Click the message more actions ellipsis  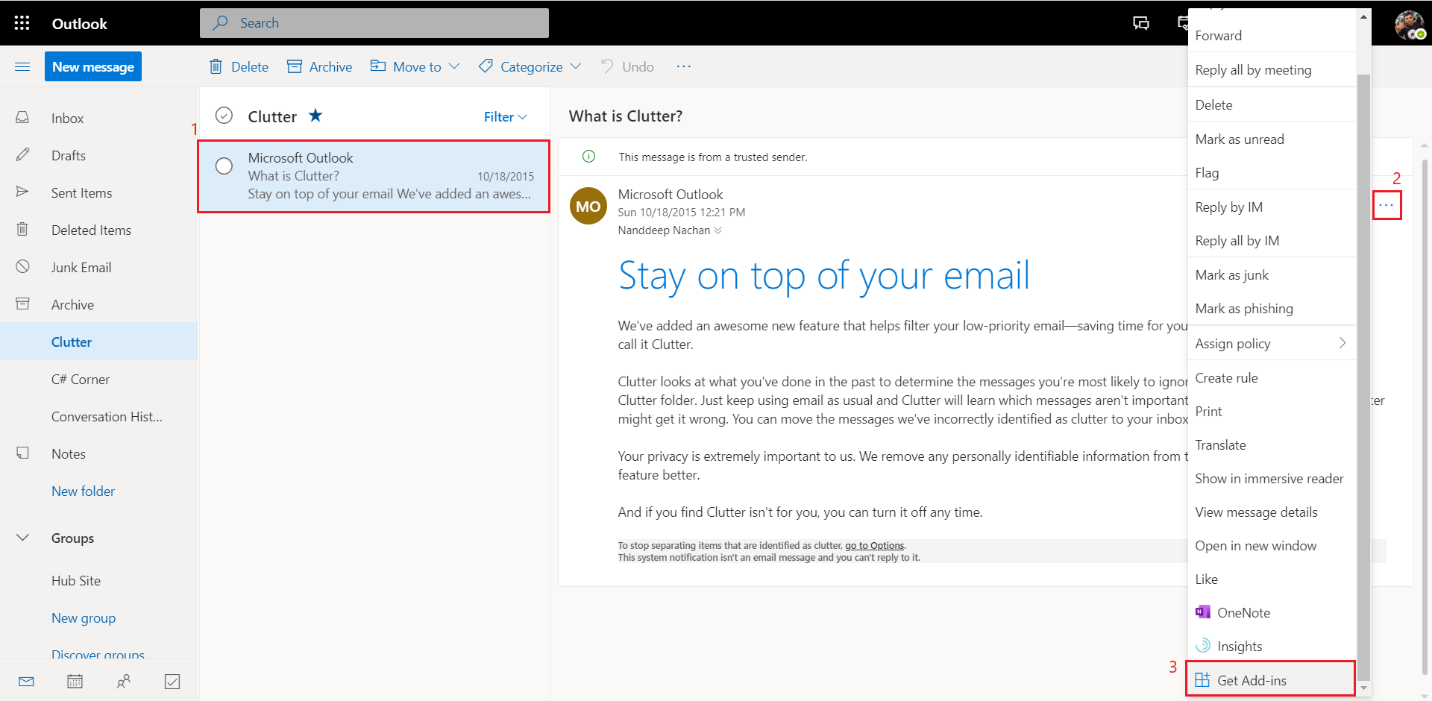1386,205
